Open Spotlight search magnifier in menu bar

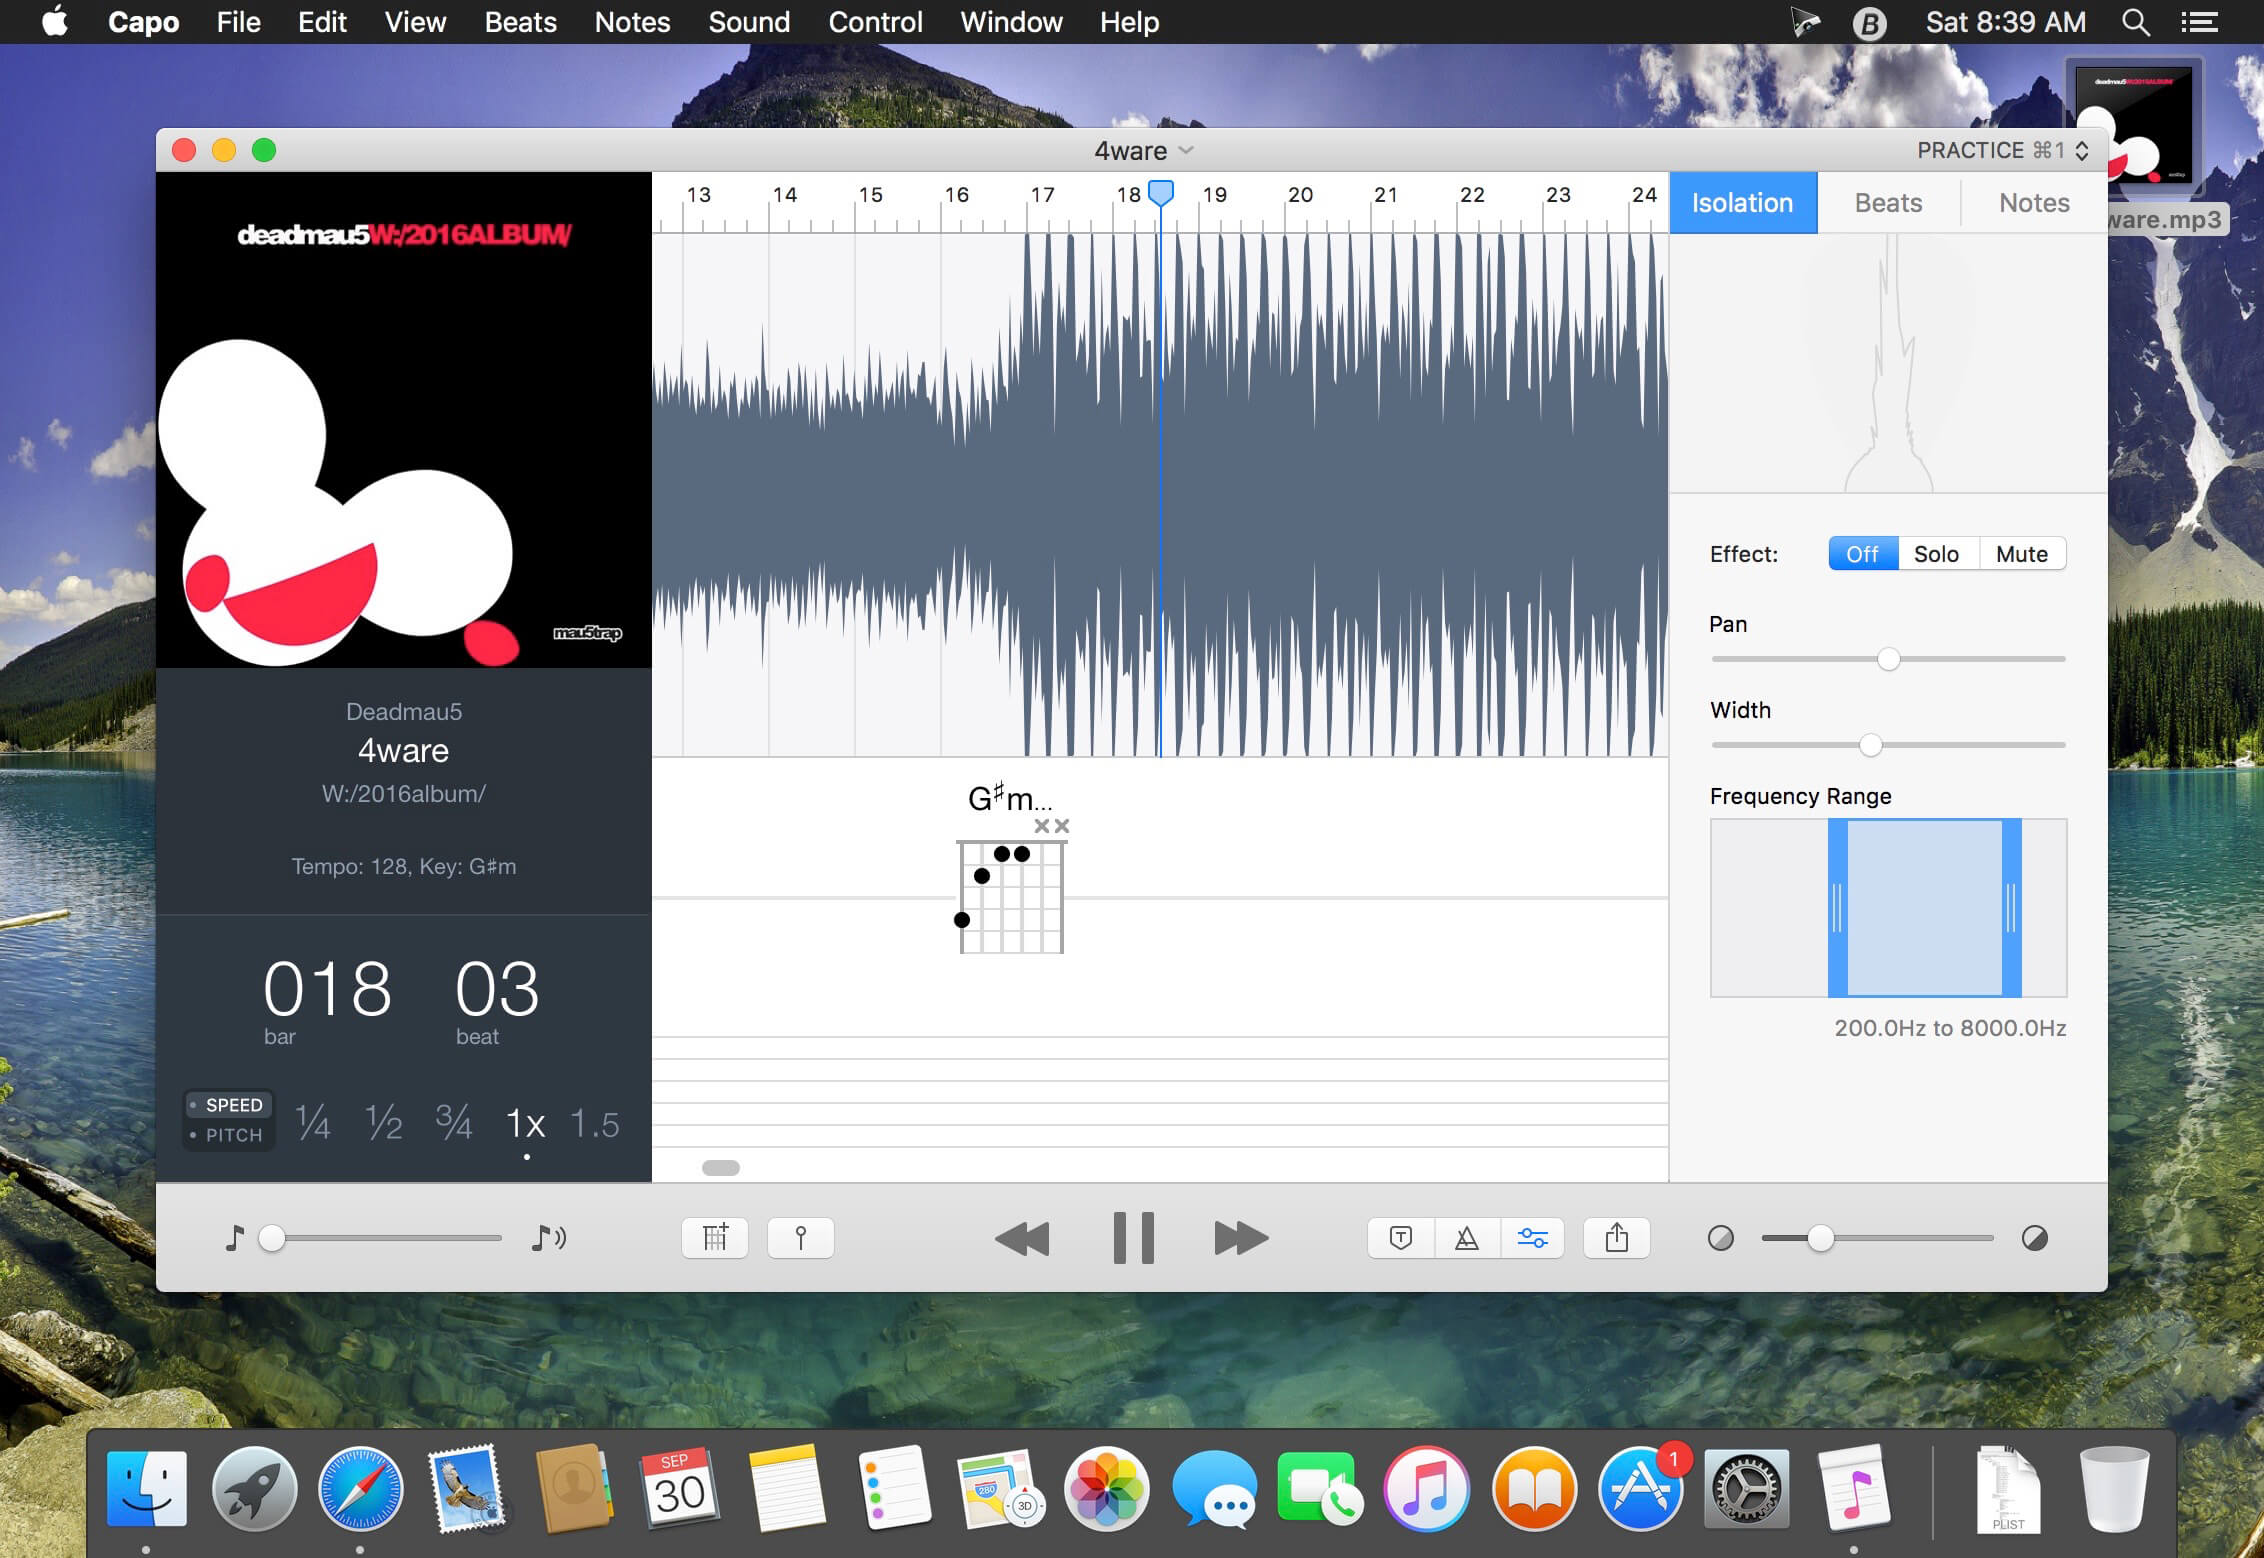click(2135, 22)
